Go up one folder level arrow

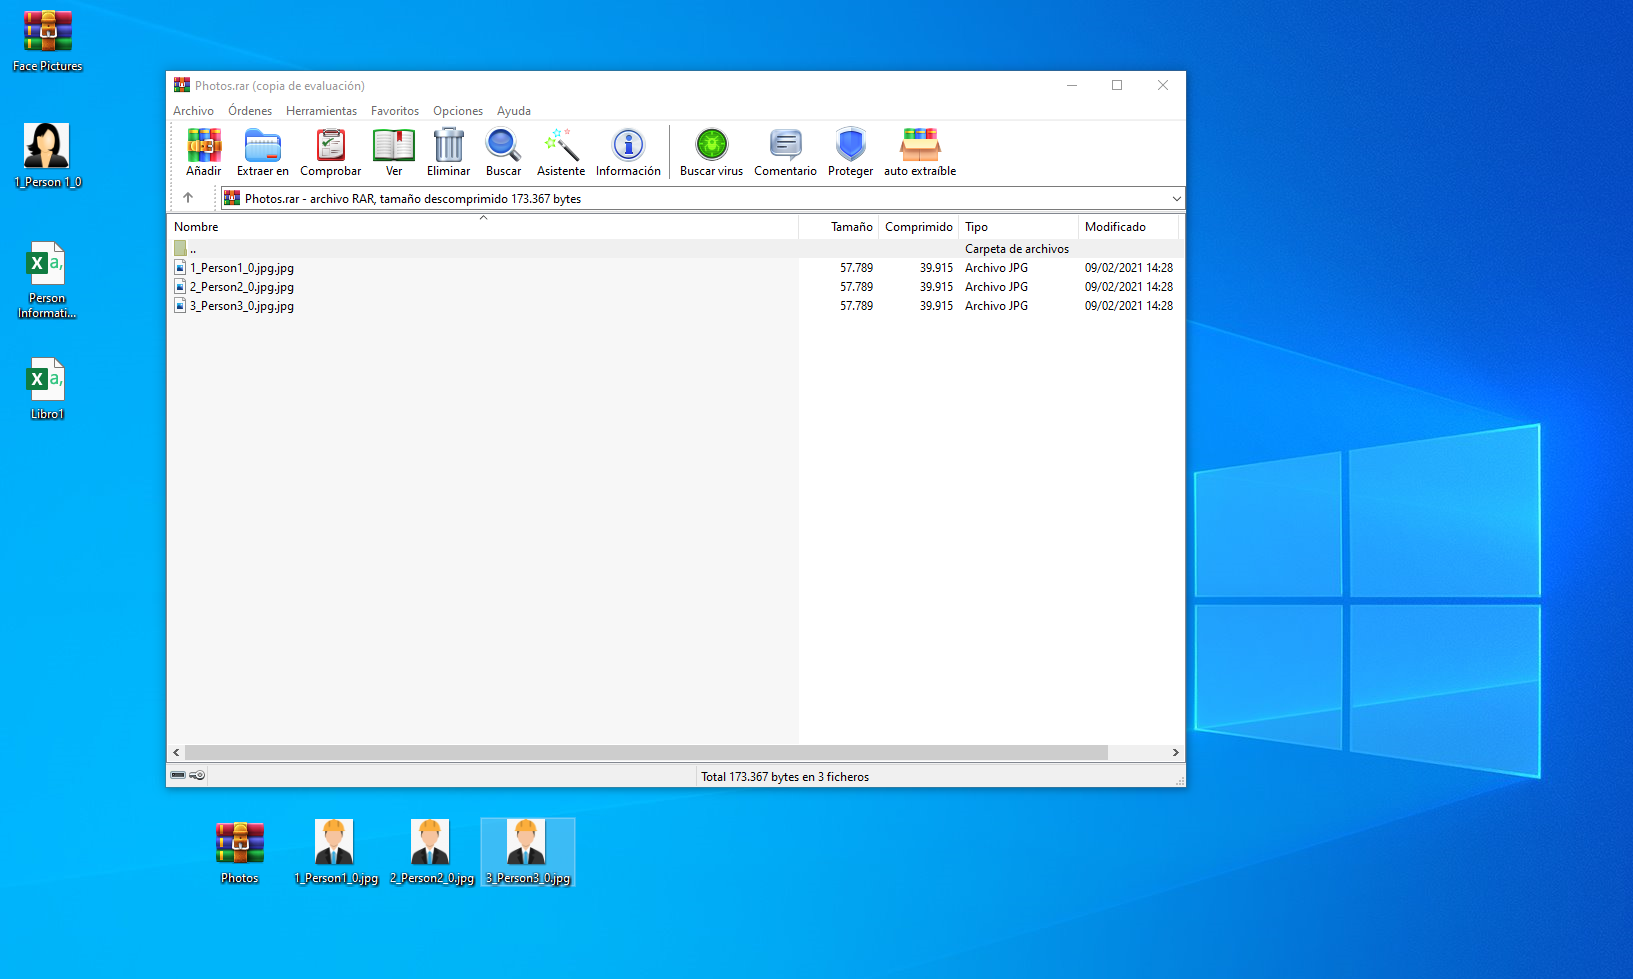pyautogui.click(x=188, y=198)
